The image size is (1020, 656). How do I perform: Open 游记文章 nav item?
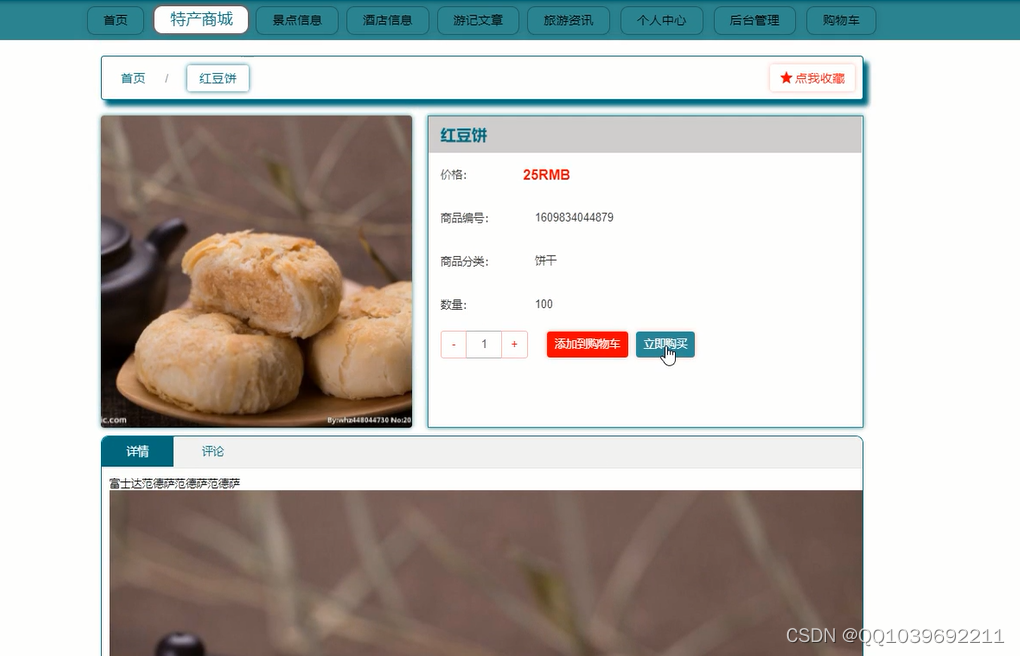(x=478, y=20)
